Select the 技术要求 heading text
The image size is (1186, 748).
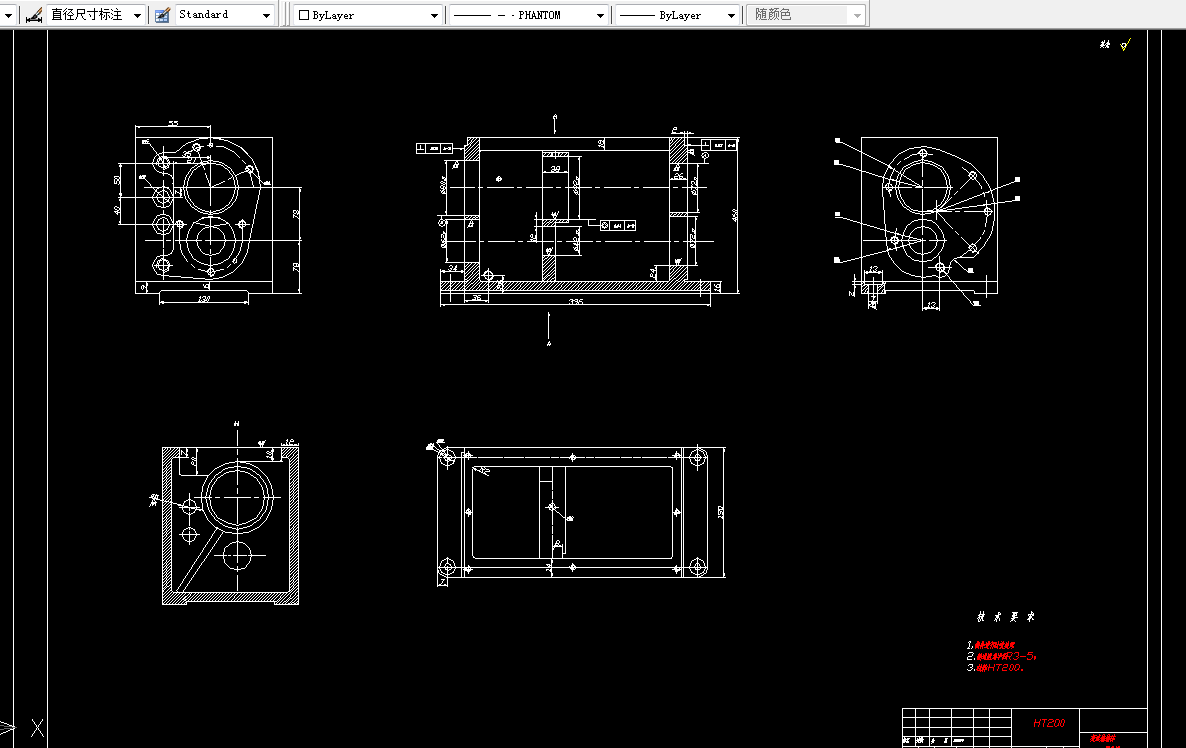click(x=1005, y=617)
